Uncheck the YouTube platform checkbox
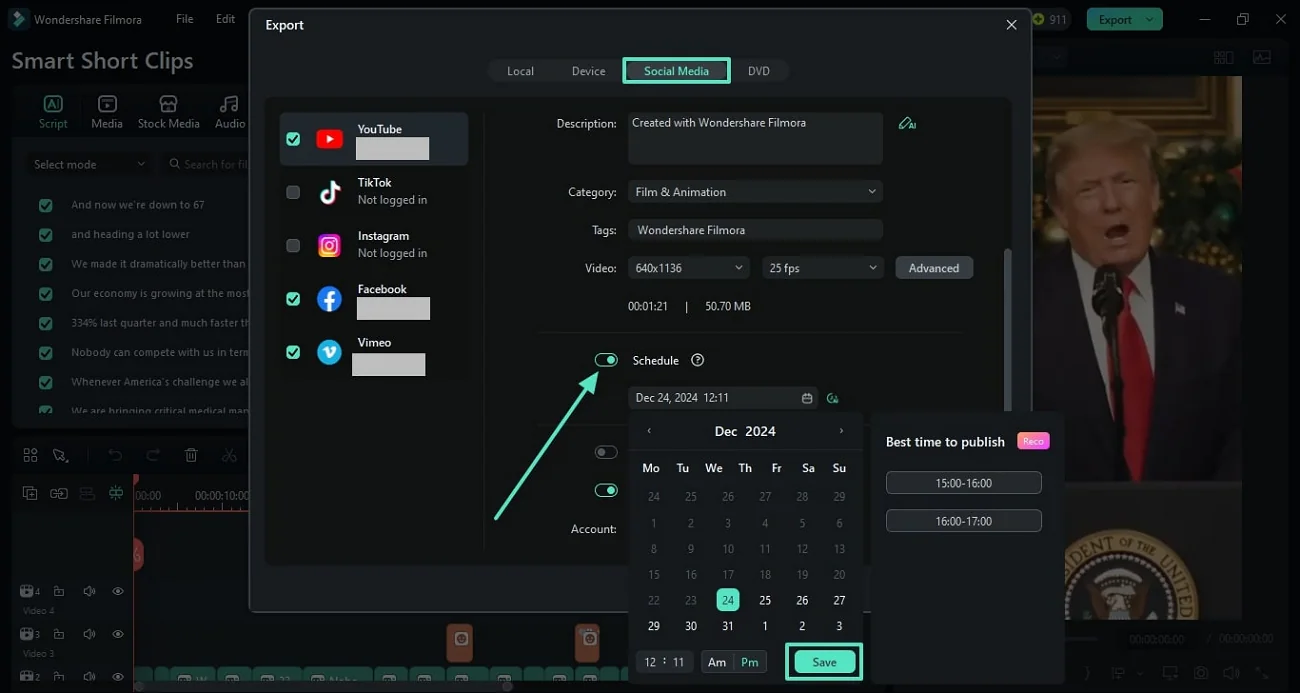 pos(293,139)
